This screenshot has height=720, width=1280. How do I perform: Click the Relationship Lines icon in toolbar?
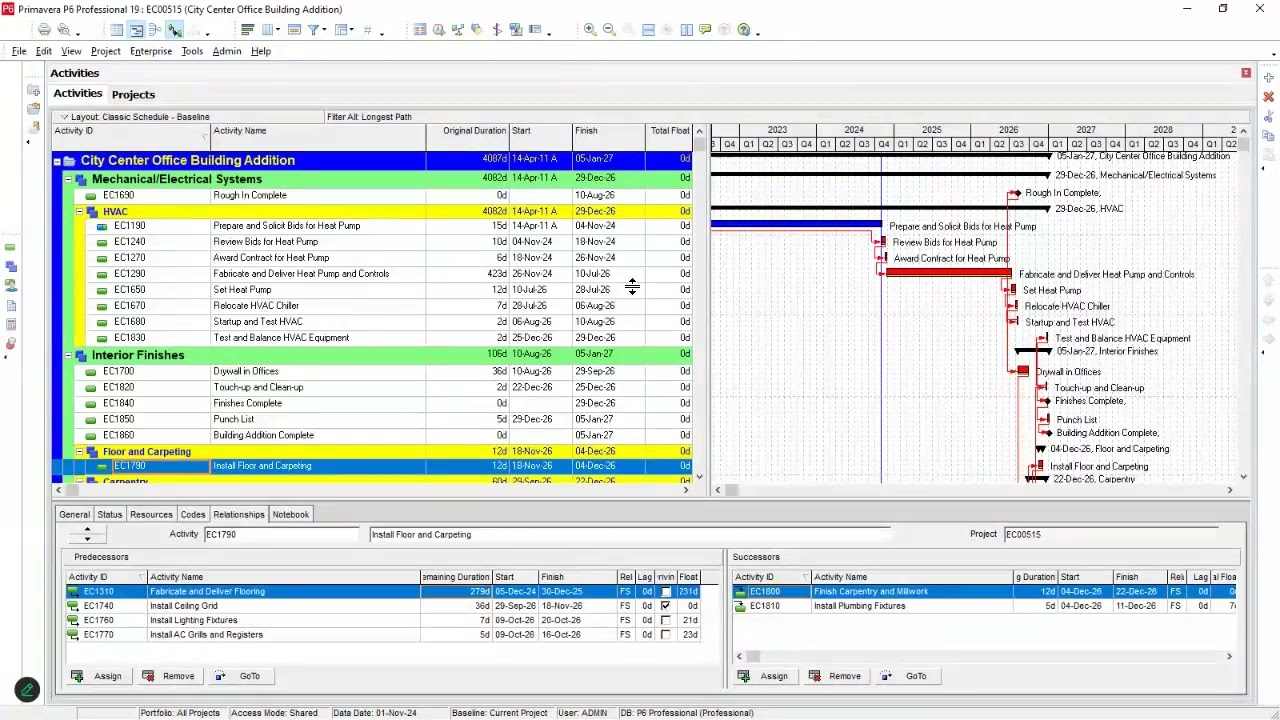pyautogui.click(x=174, y=30)
